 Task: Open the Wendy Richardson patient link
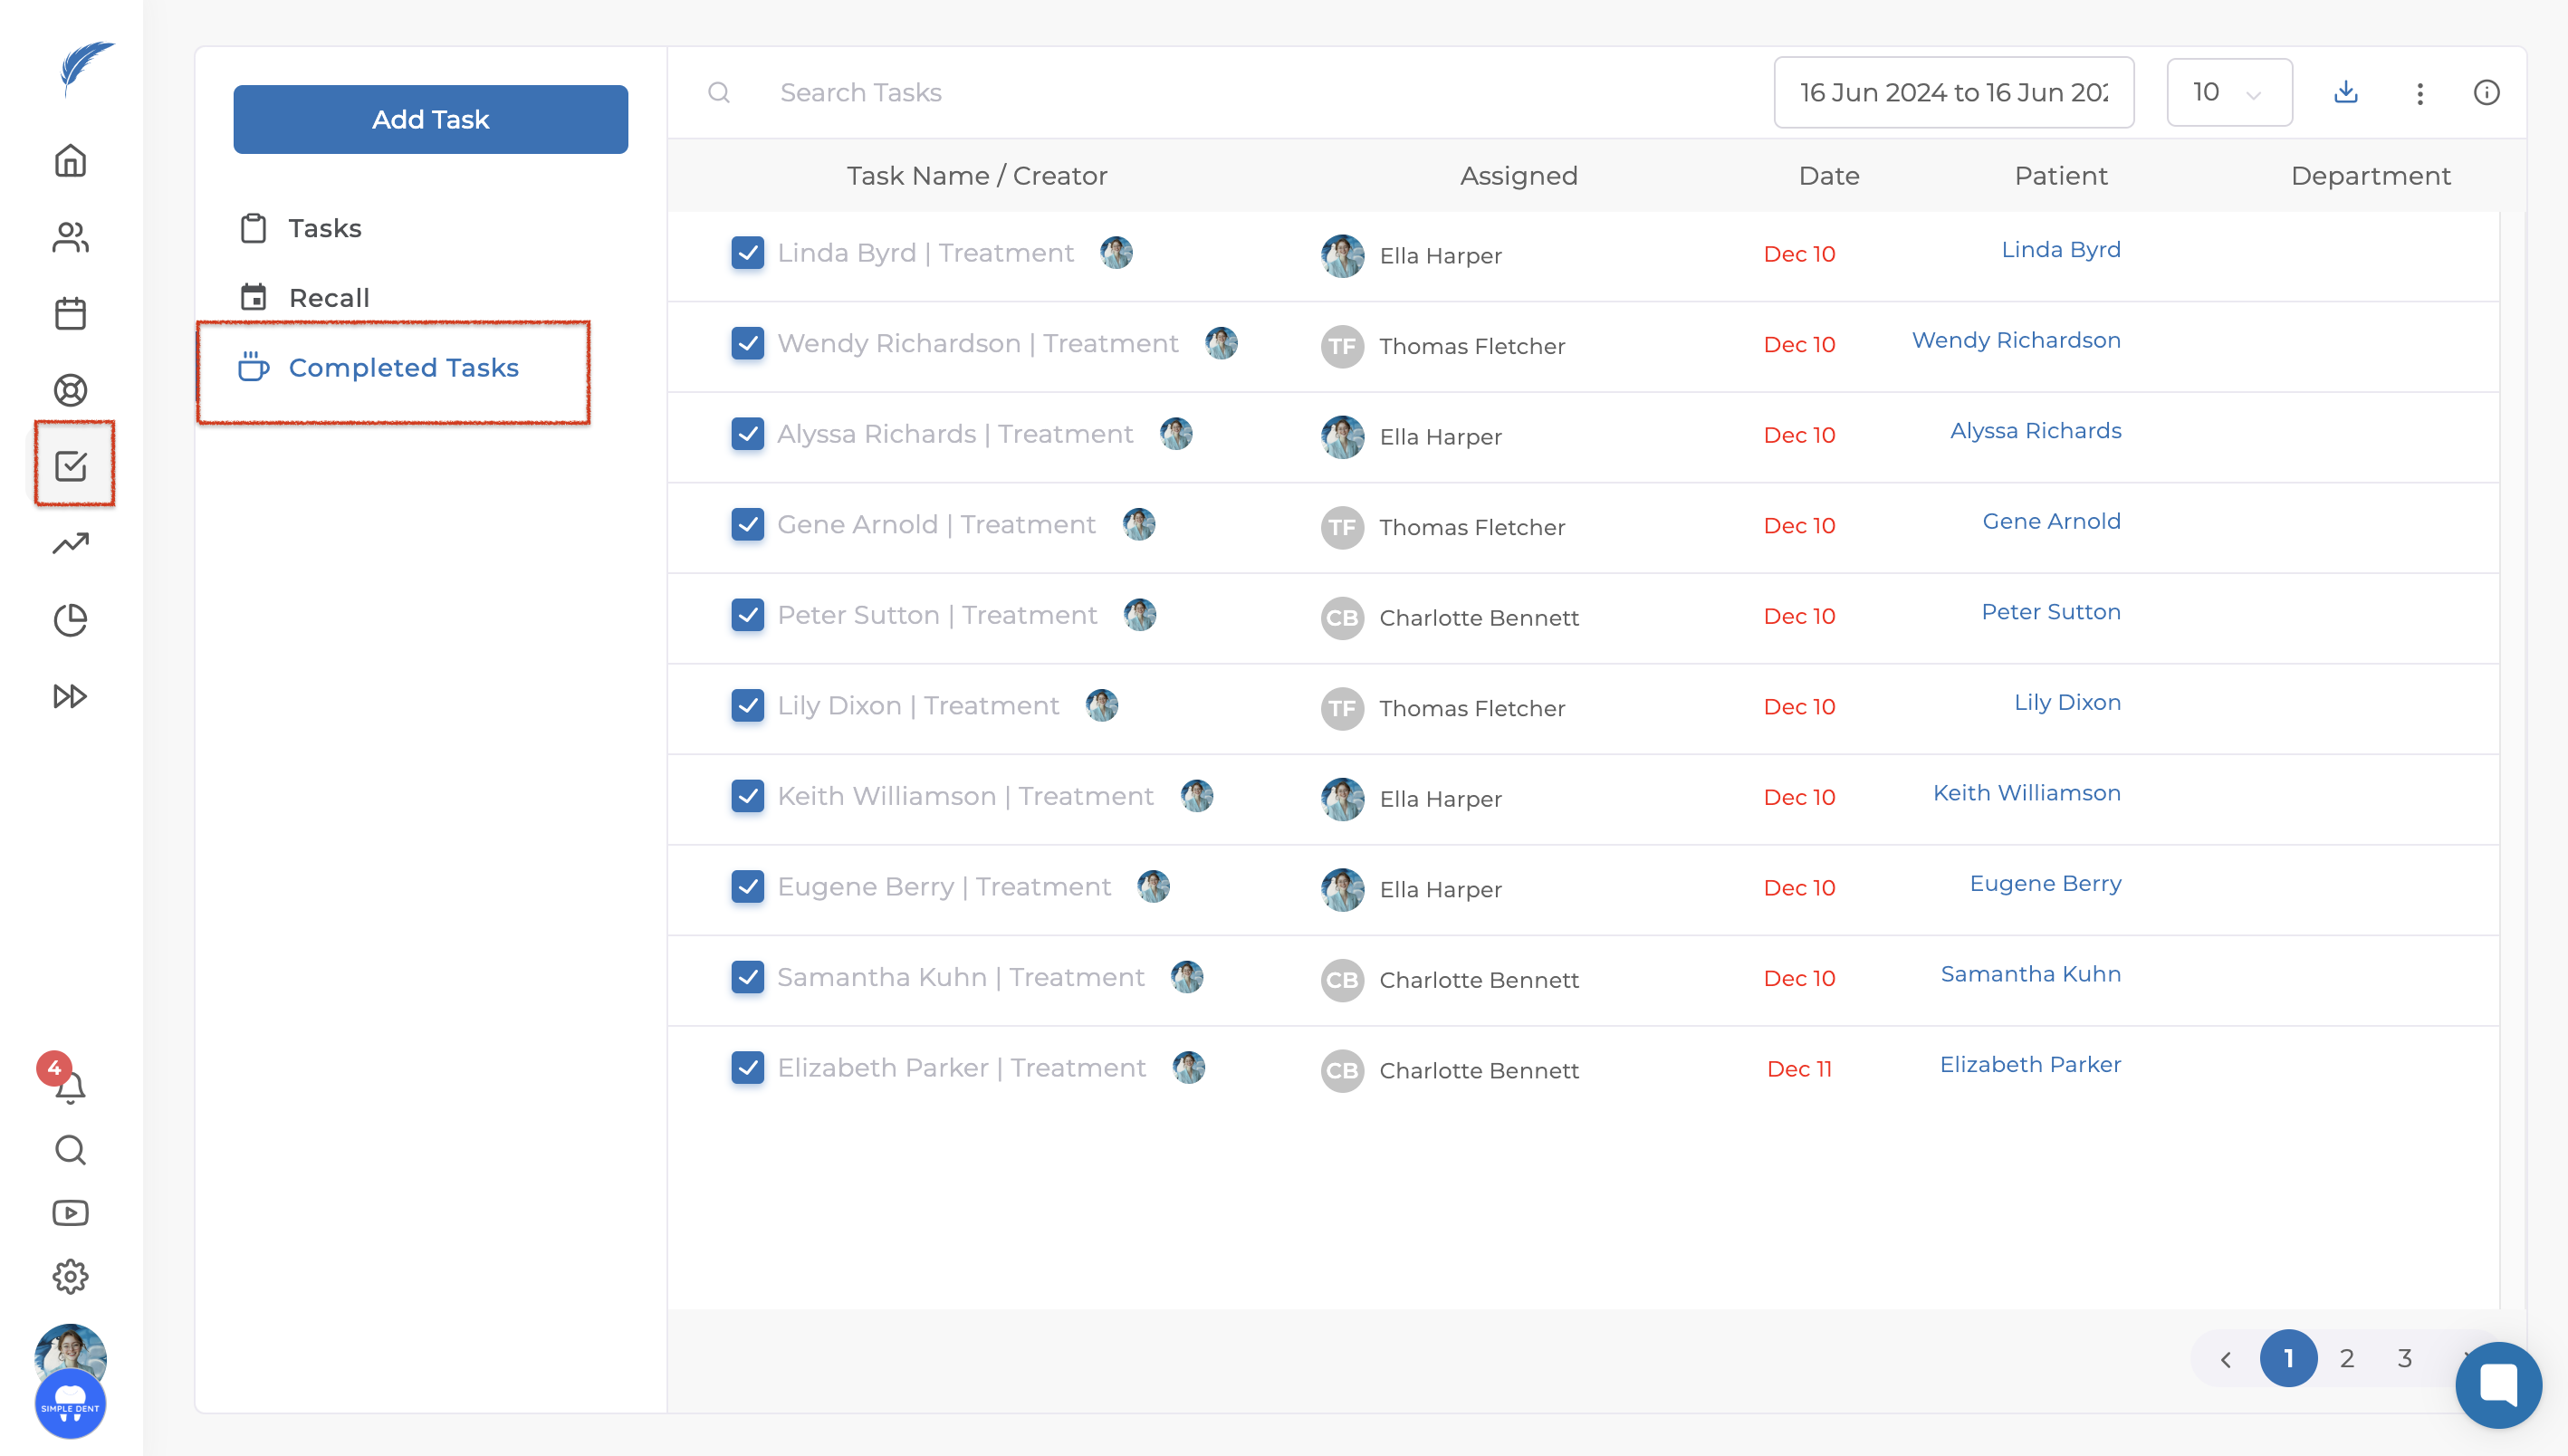click(2015, 340)
